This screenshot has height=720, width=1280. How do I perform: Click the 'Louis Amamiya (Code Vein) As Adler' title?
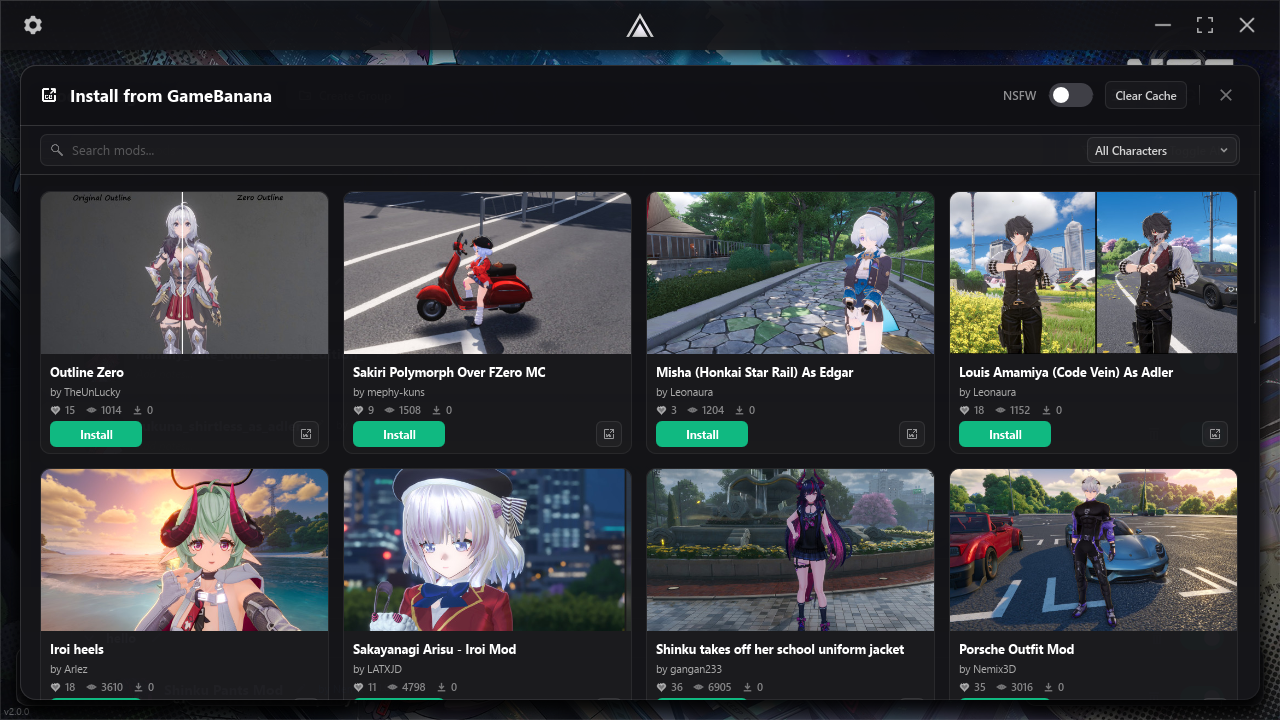click(1066, 372)
